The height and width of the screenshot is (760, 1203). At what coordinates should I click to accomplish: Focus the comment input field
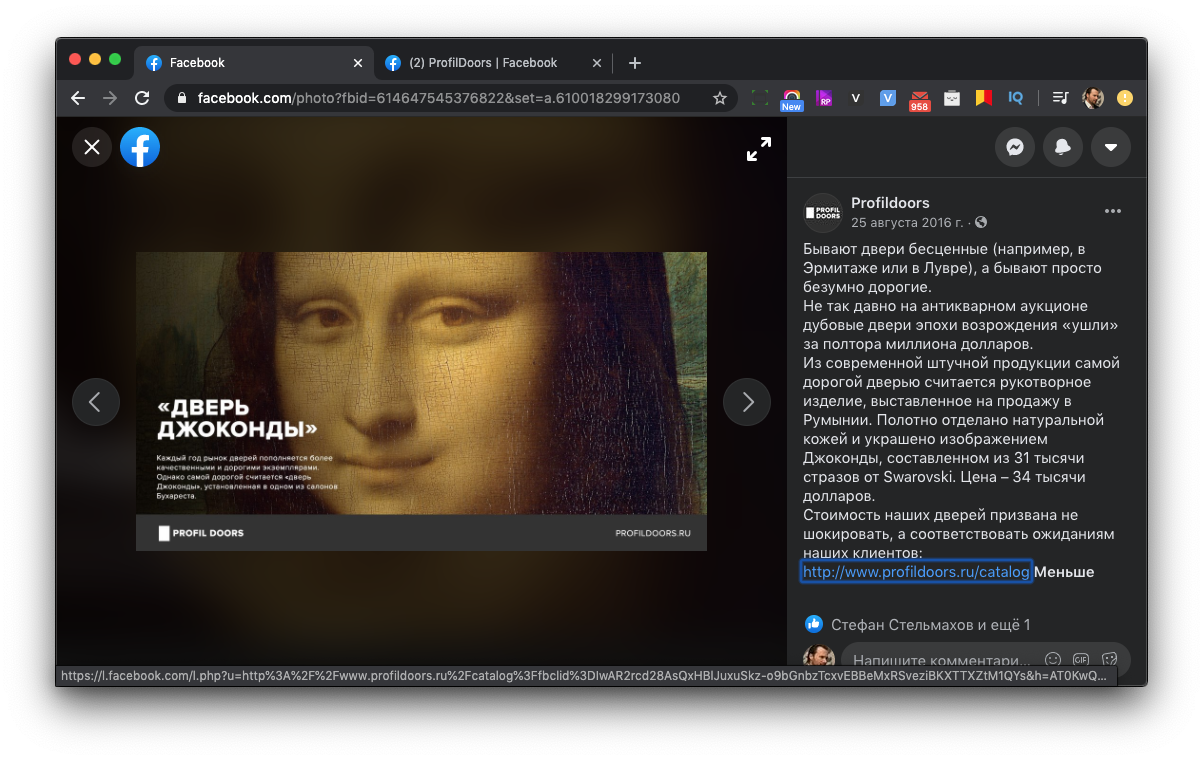pos(942,660)
